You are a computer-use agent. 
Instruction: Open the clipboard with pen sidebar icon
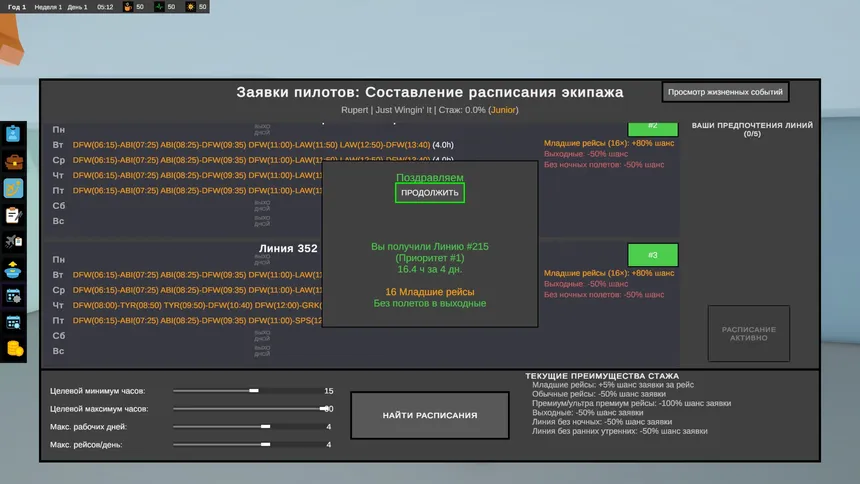[x=13, y=215]
